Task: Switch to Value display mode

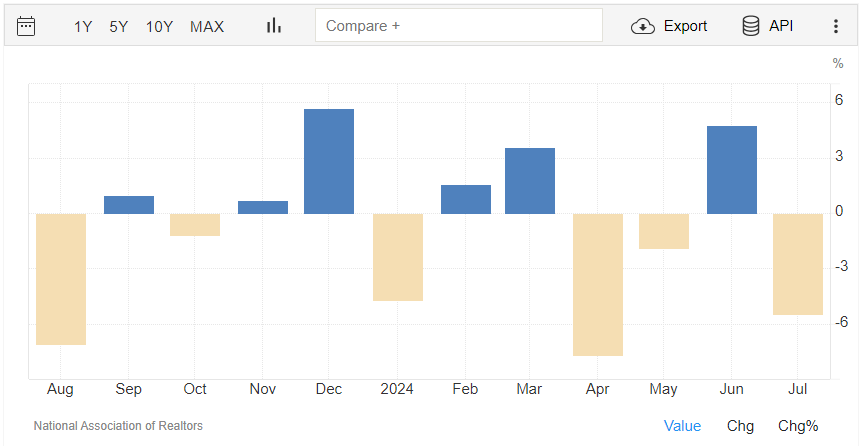Action: (x=682, y=426)
